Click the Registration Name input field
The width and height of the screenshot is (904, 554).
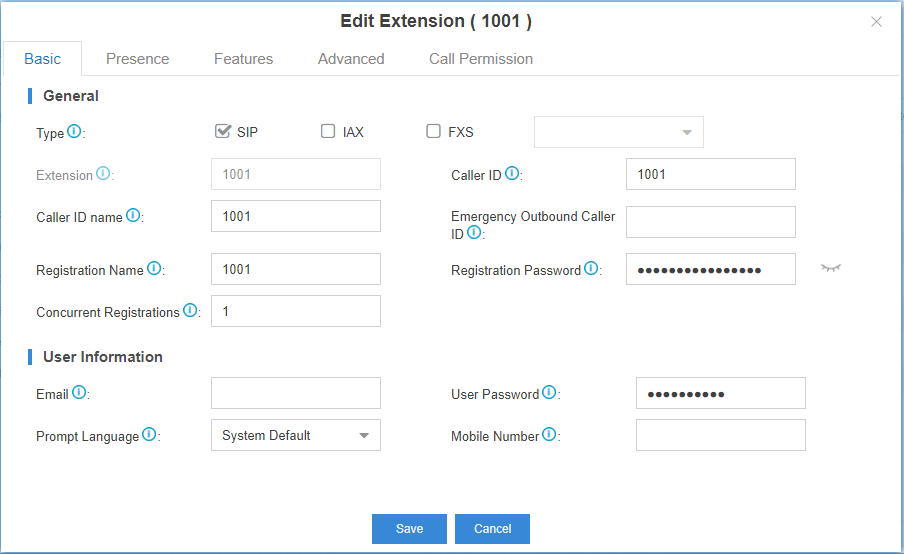tap(296, 269)
